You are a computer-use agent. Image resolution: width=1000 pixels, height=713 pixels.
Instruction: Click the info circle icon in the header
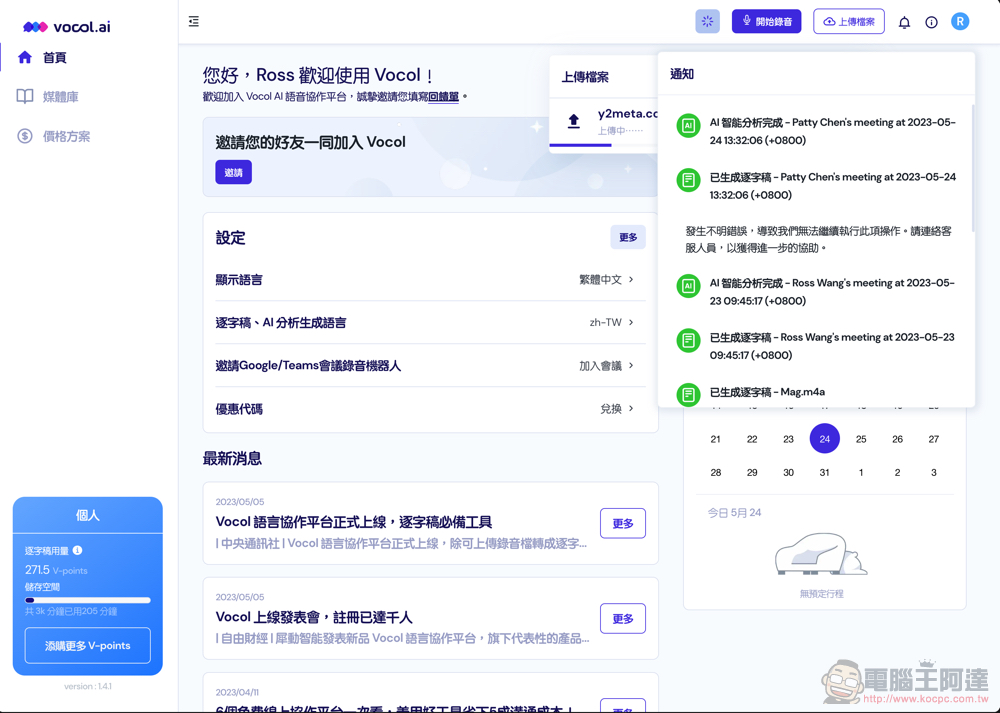point(931,22)
